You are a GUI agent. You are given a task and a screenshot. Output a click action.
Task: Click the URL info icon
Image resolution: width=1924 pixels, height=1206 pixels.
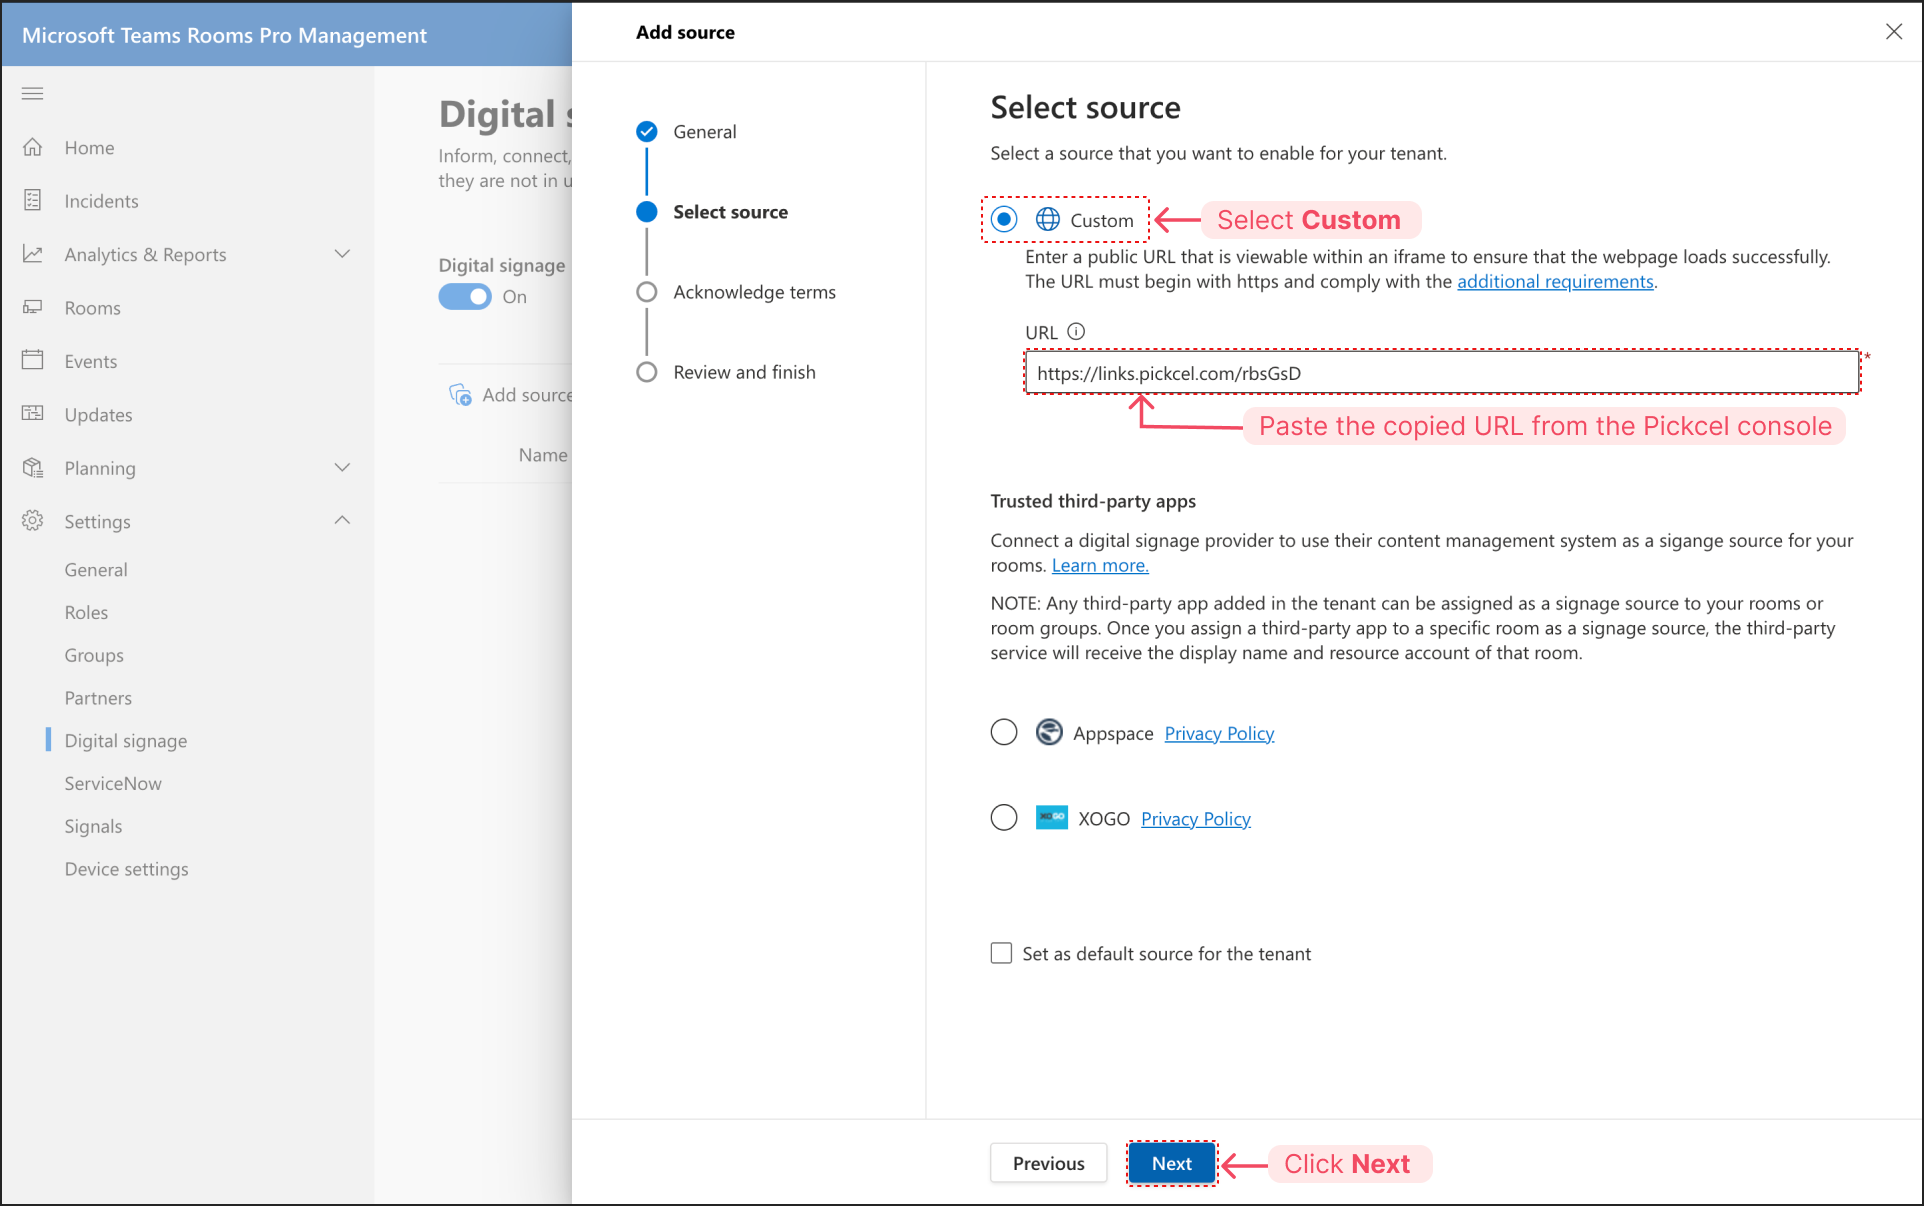pyautogui.click(x=1076, y=331)
